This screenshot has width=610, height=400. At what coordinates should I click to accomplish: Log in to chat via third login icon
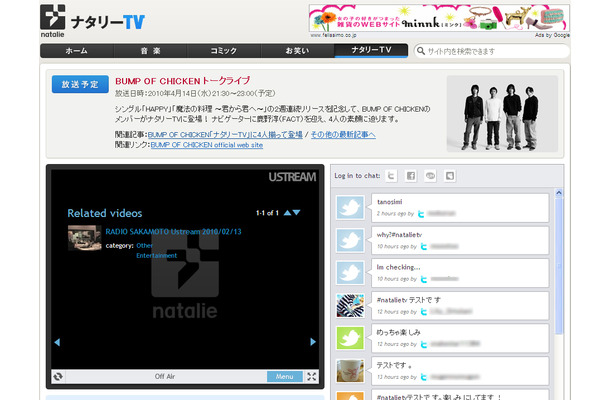click(x=430, y=176)
